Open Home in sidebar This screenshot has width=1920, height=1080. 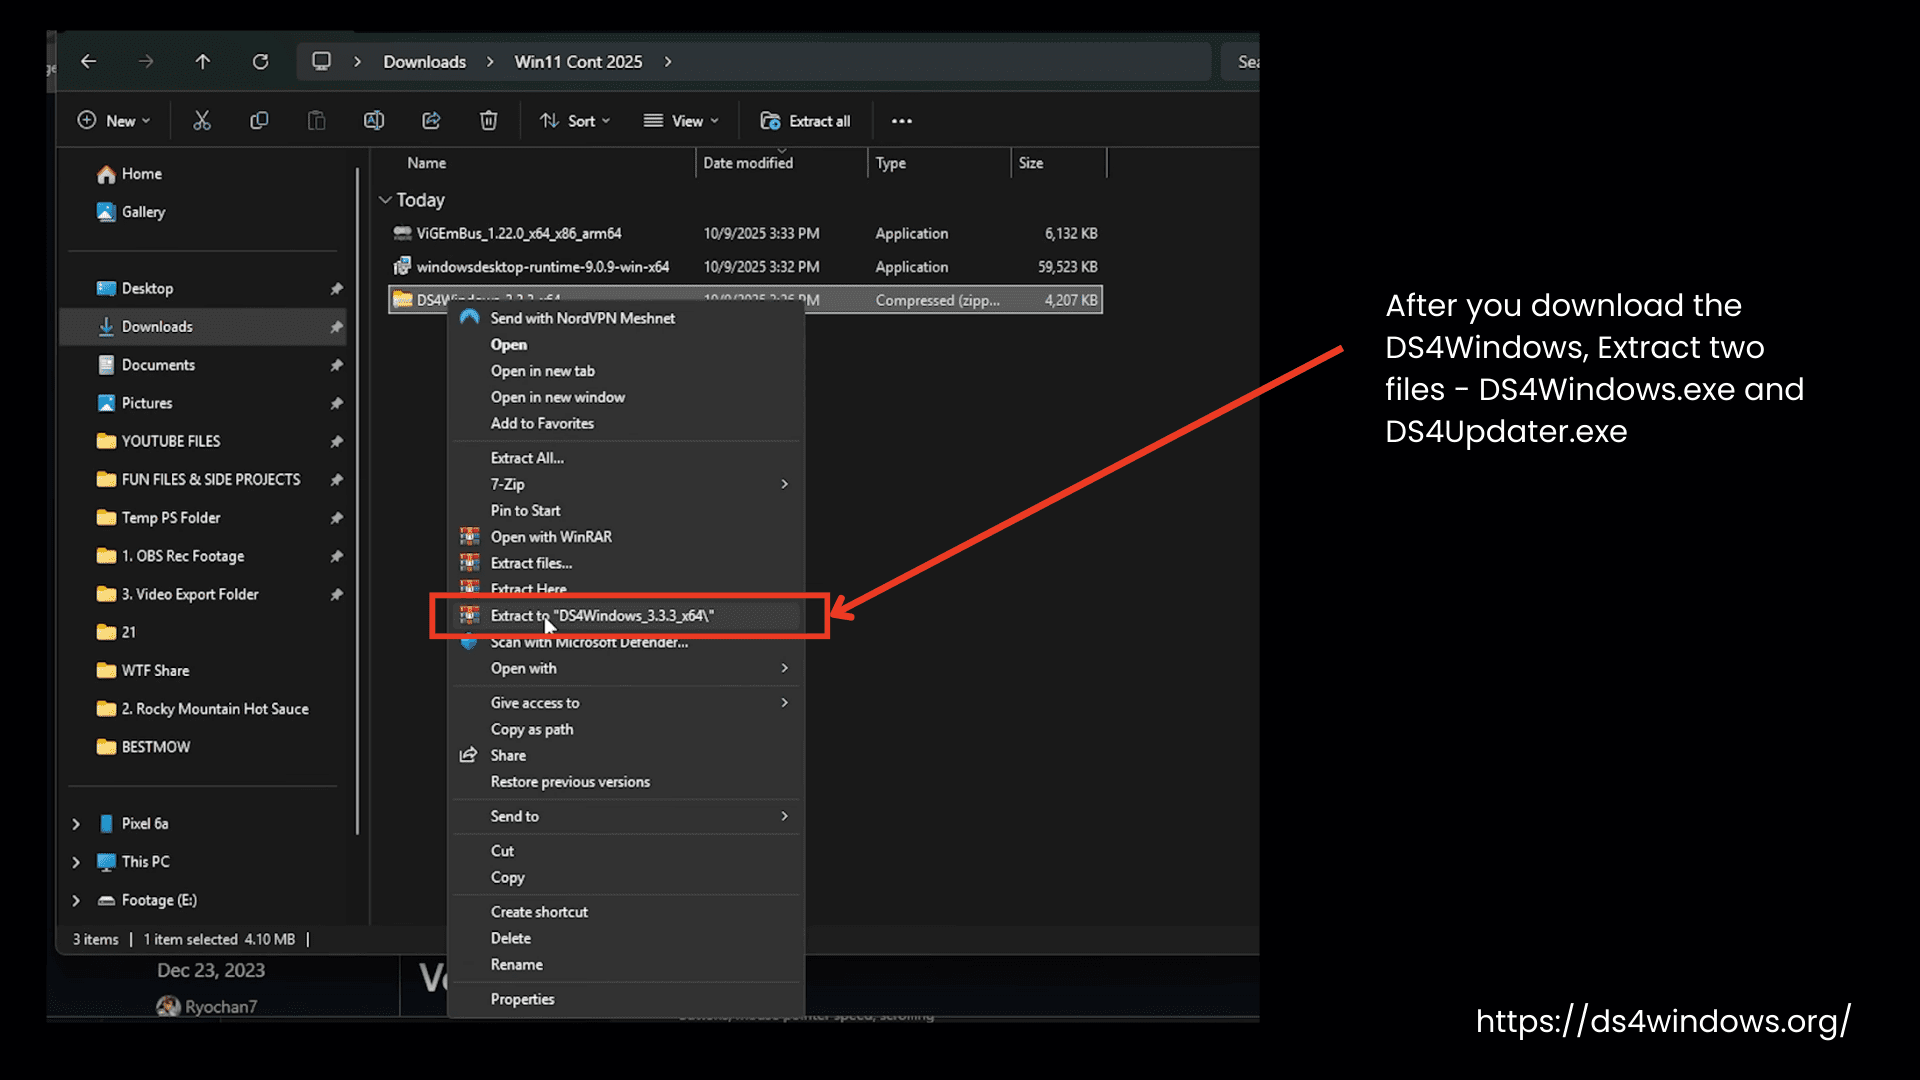129,174
